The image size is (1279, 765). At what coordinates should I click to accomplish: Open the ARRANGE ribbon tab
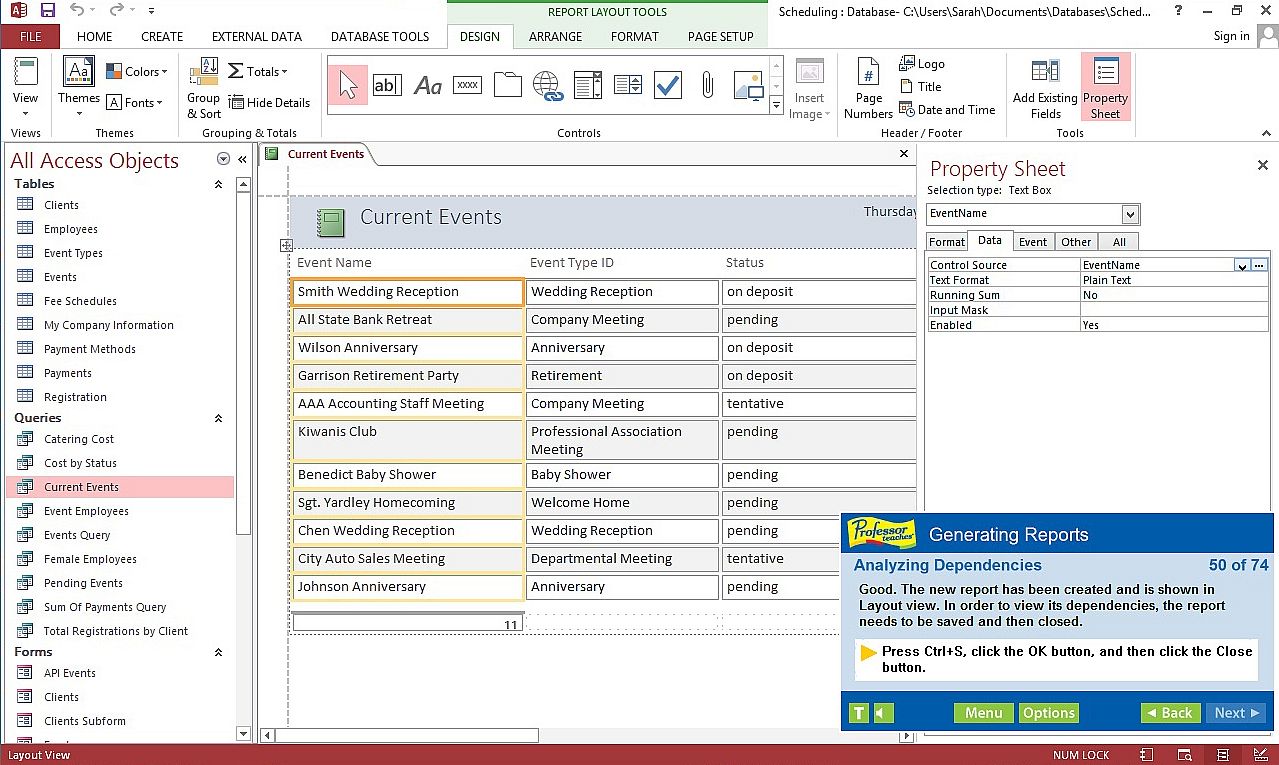pyautogui.click(x=555, y=37)
